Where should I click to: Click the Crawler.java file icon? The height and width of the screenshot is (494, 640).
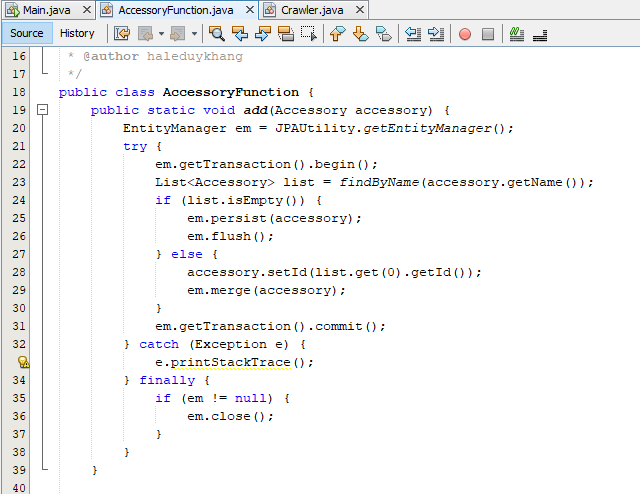coord(269,10)
